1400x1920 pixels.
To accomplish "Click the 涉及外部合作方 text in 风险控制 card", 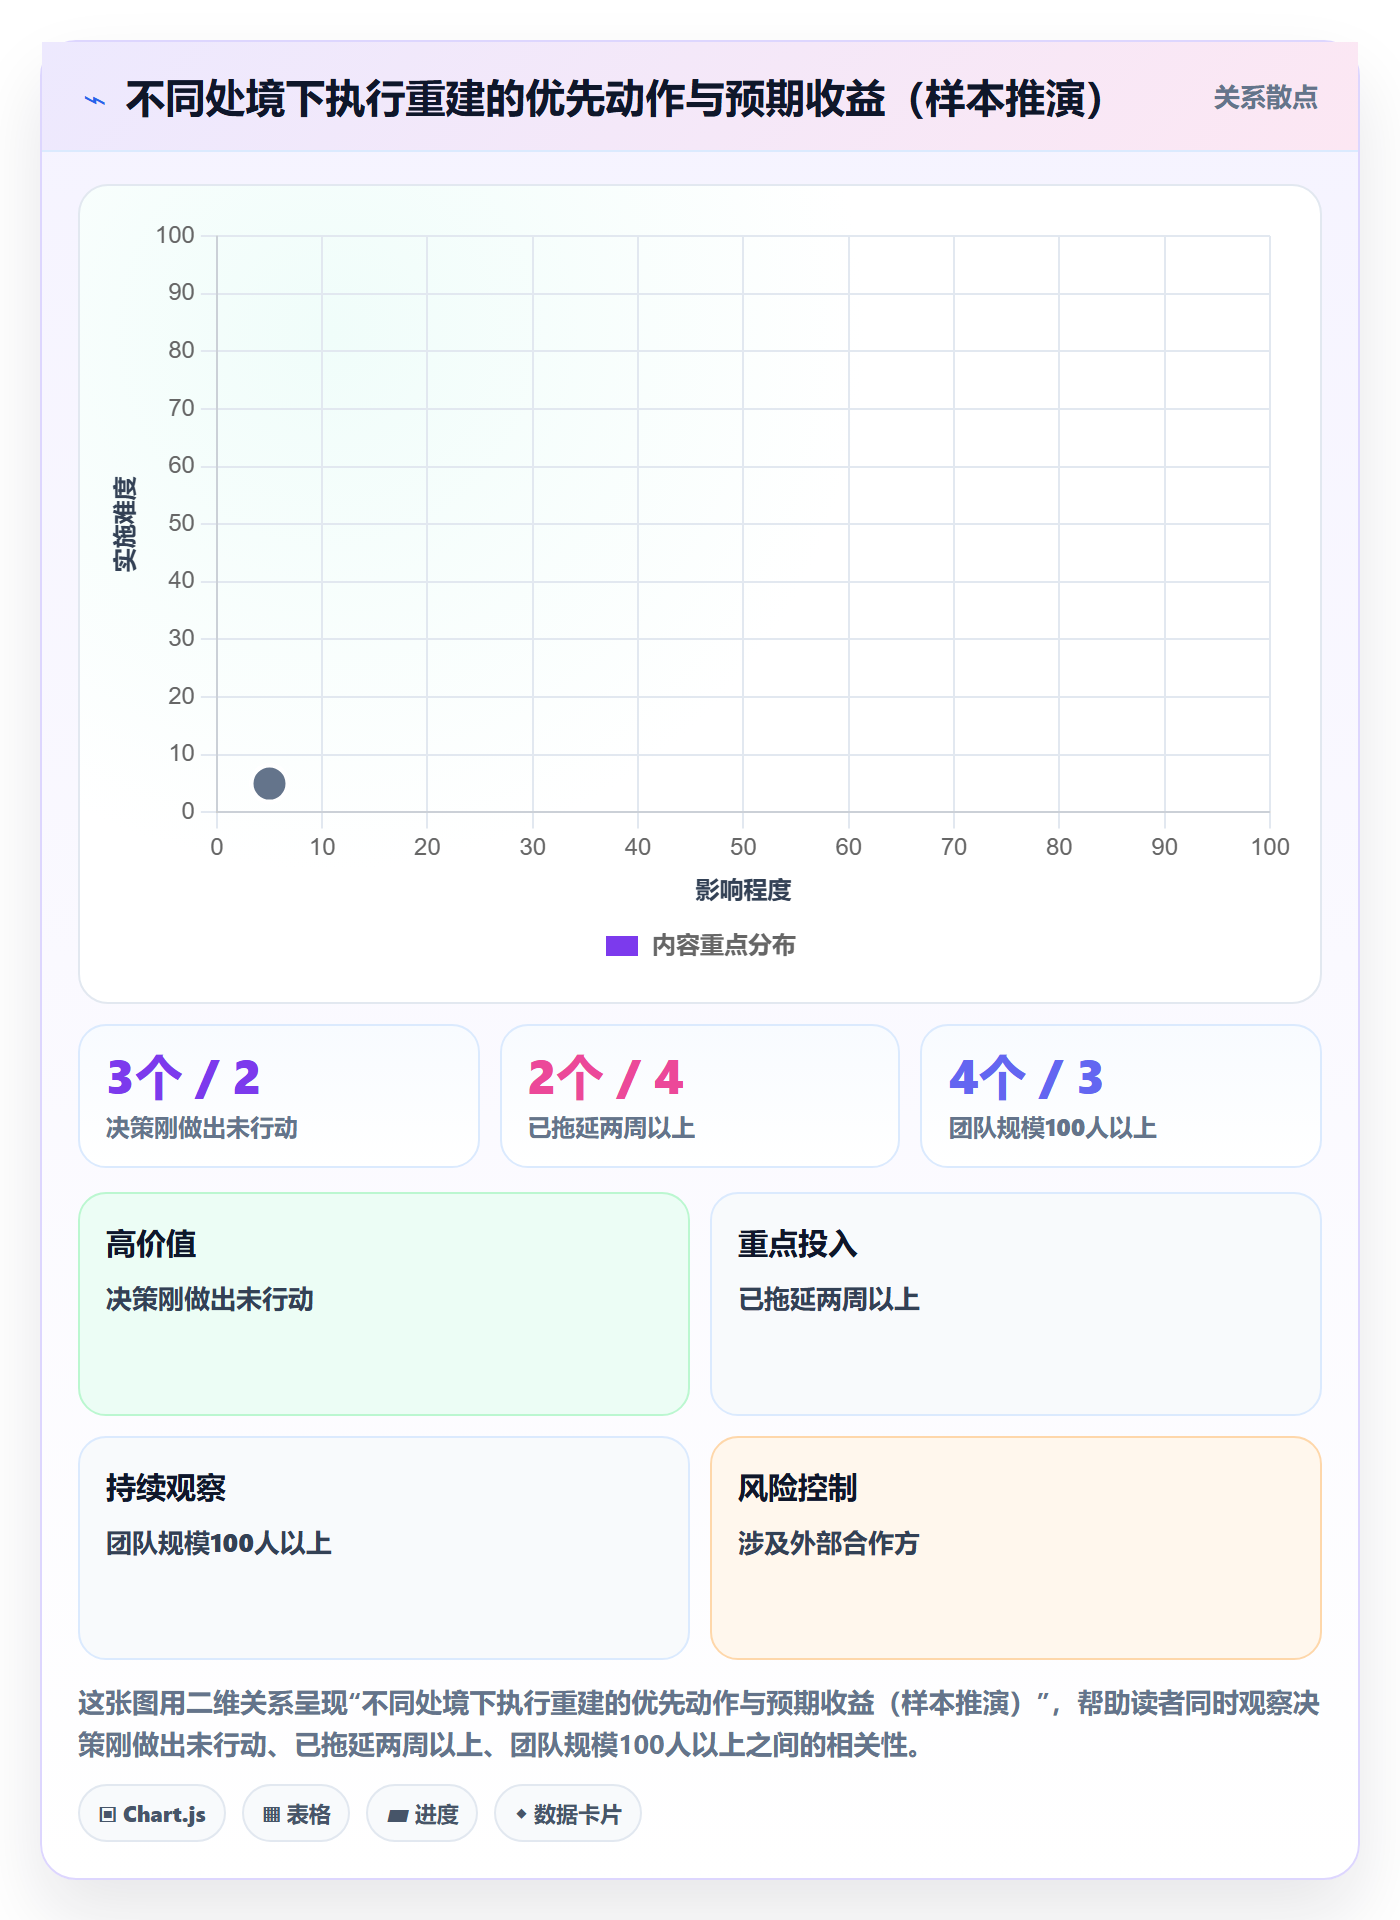I will tap(828, 1543).
